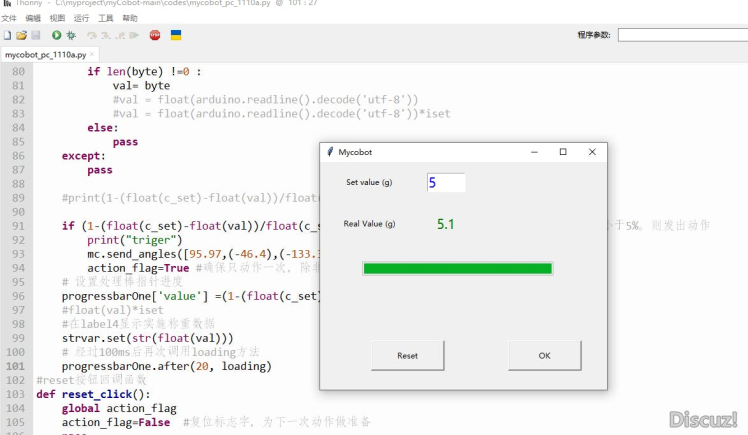Click the '#float(val)*iset' comment line
The image size is (748, 435).
click(x=112, y=310)
